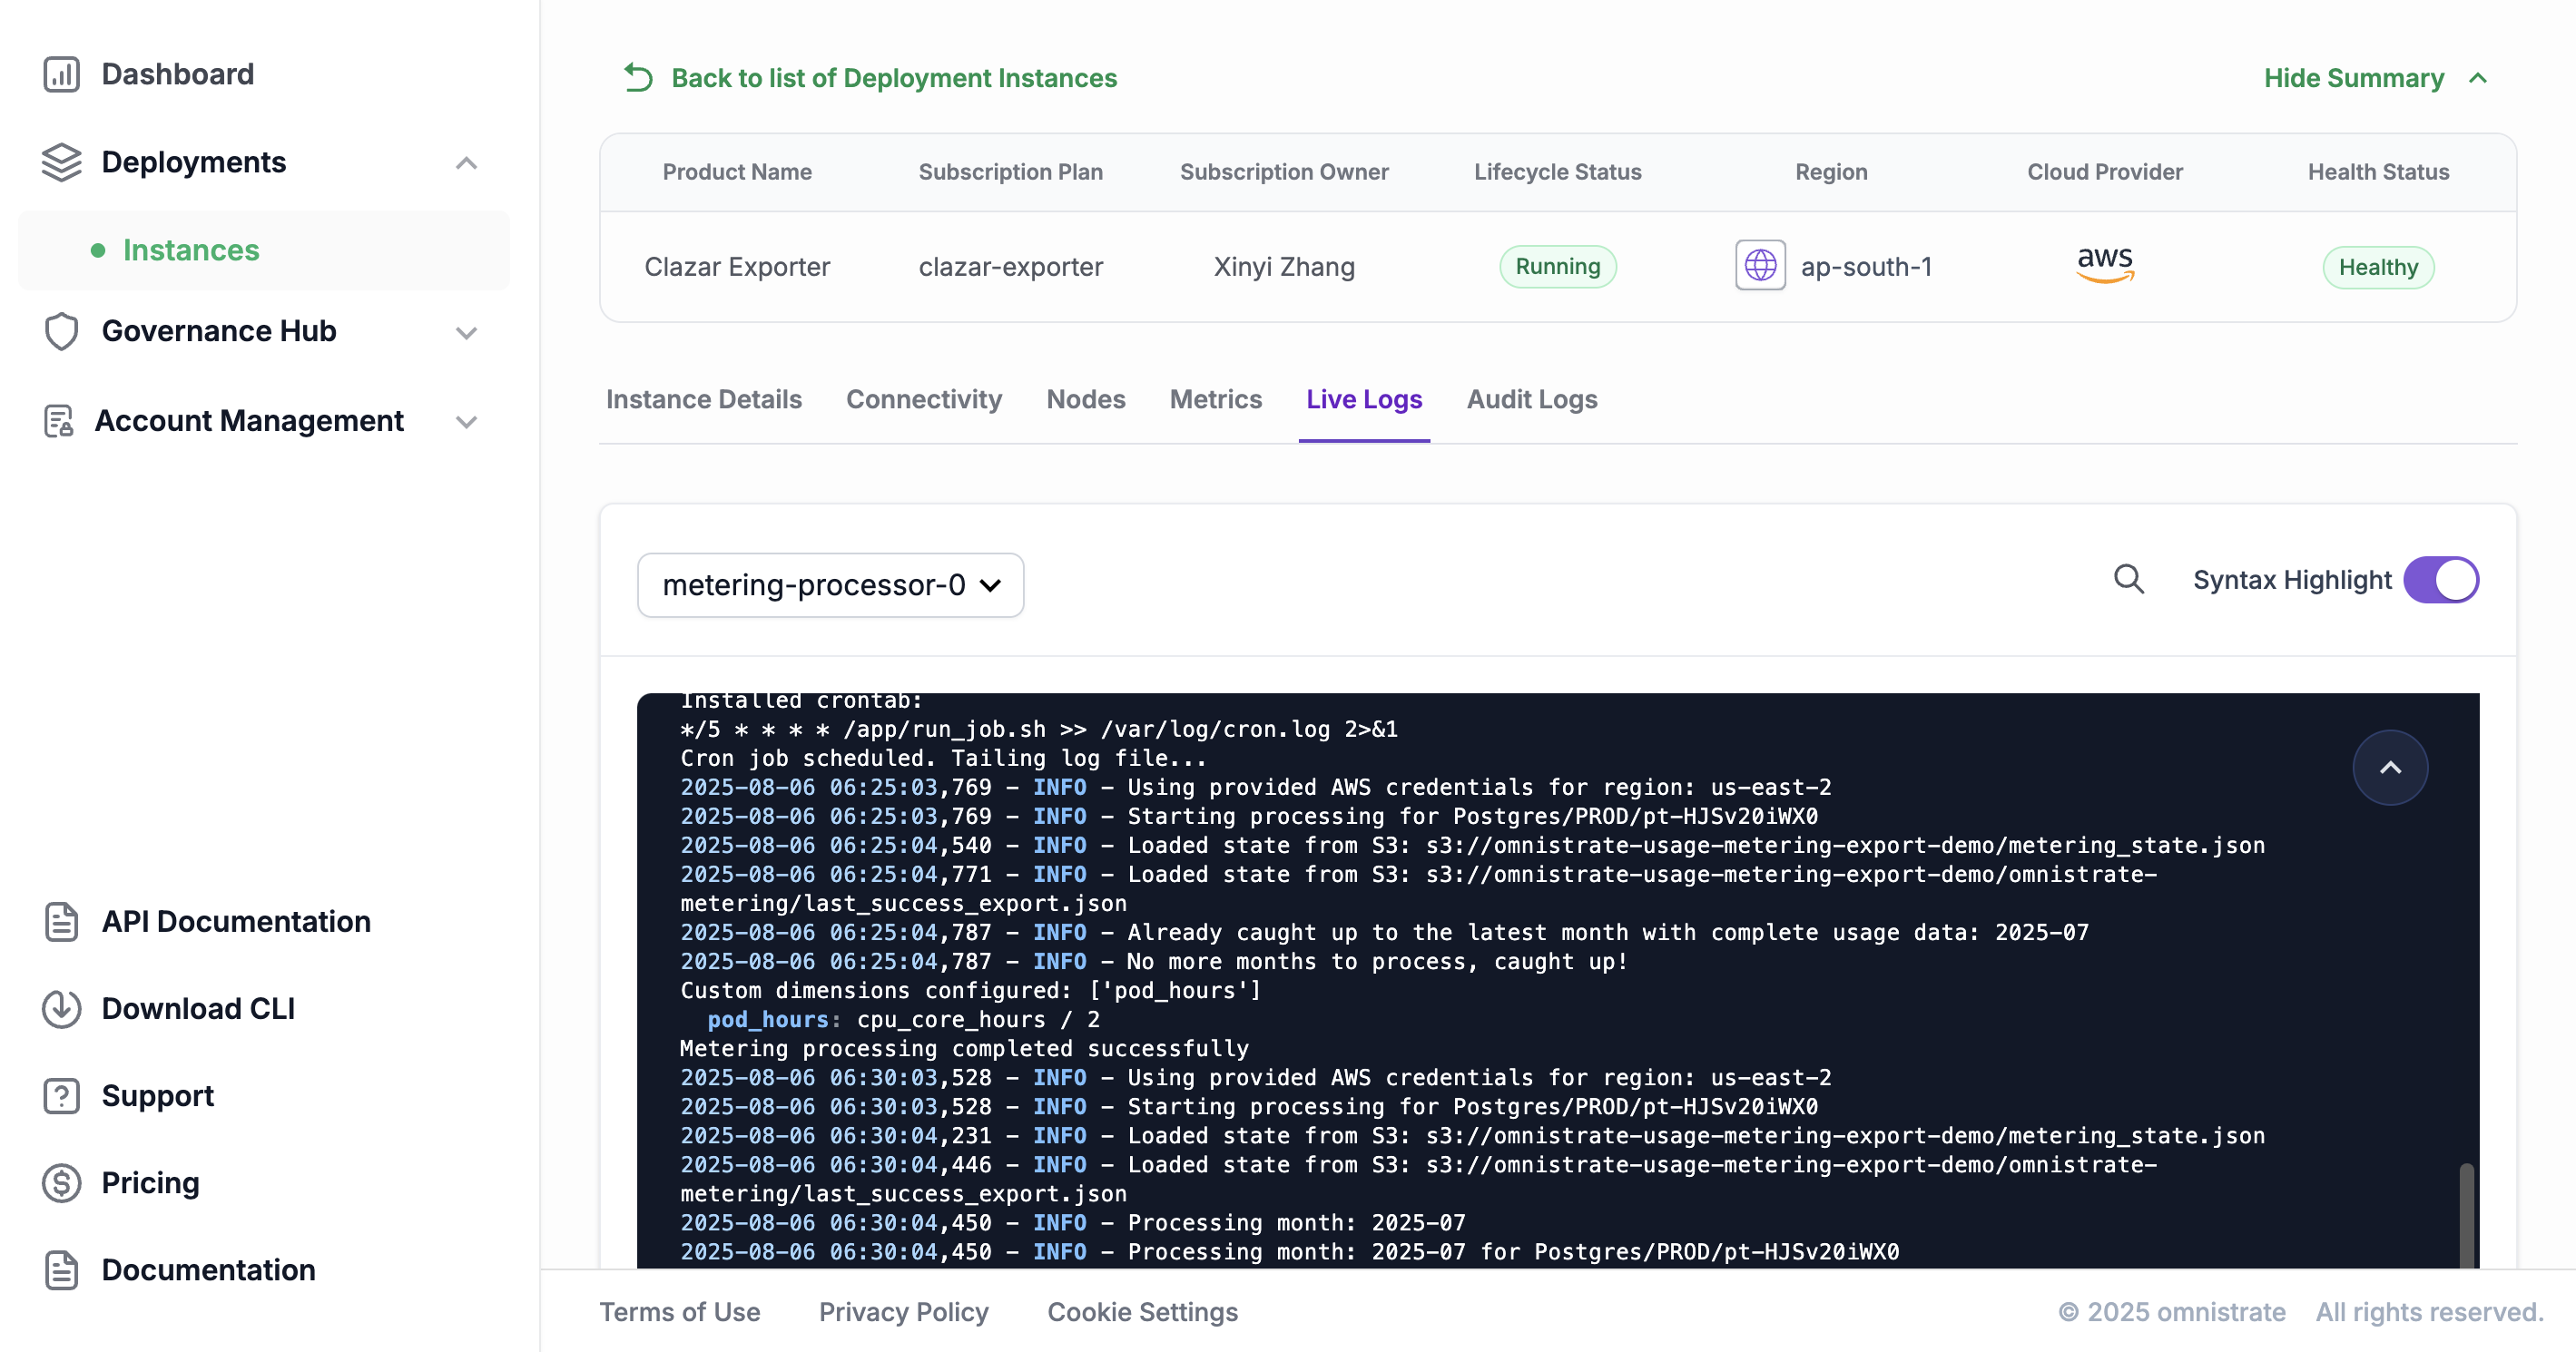
Task: Switch to the Instance Details tab
Action: (704, 399)
